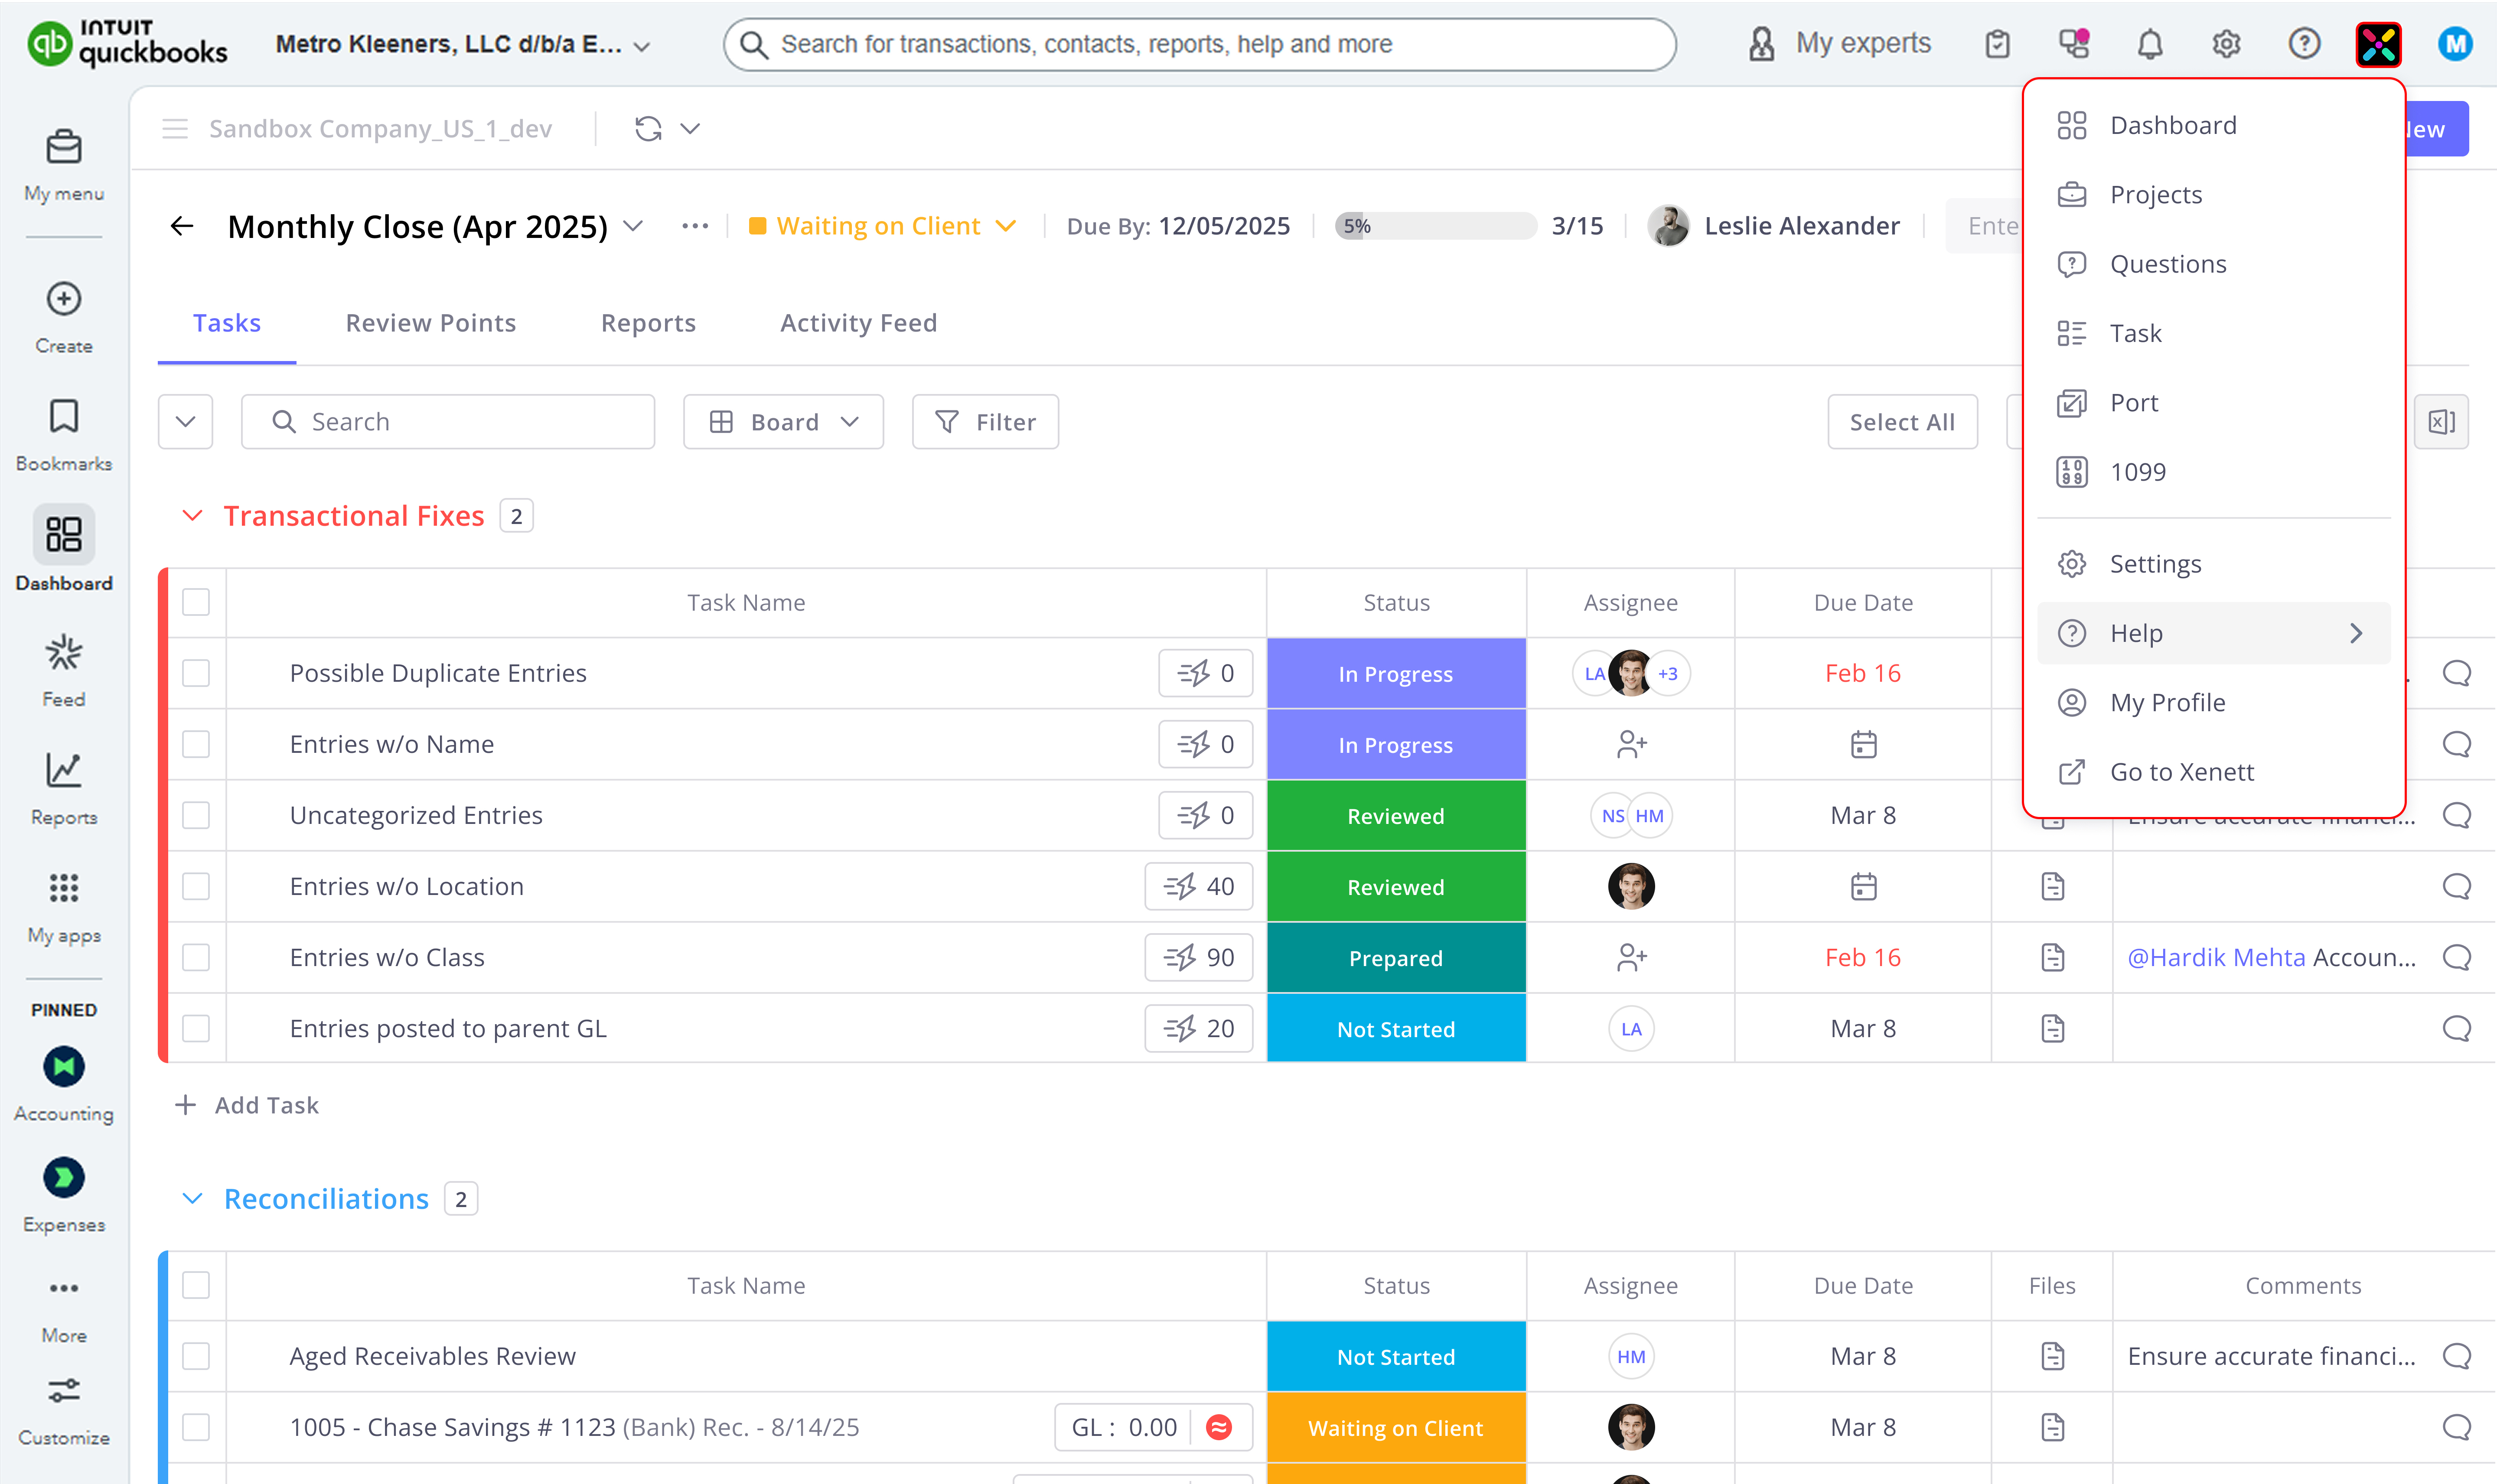Screen dimensions: 2497x1484
Task: Switch to the Review Points tab
Action: 430,322
